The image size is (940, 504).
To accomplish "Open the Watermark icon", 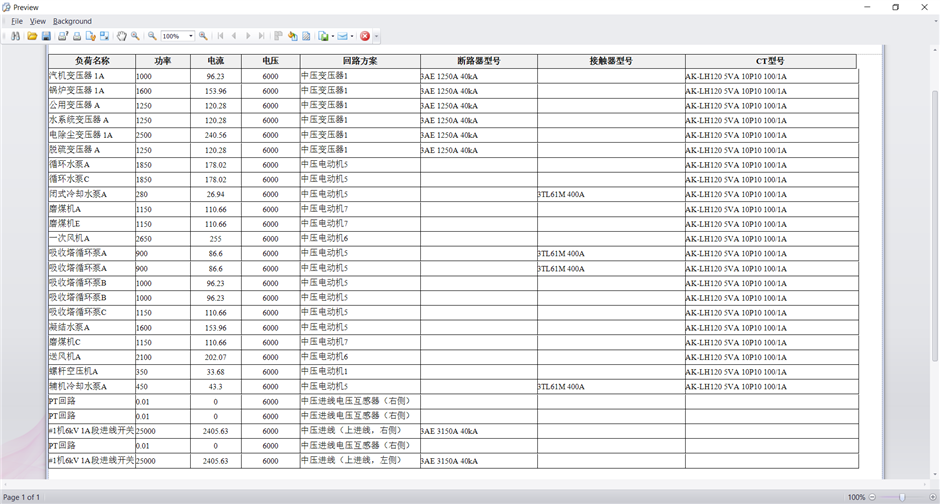I will coord(306,36).
